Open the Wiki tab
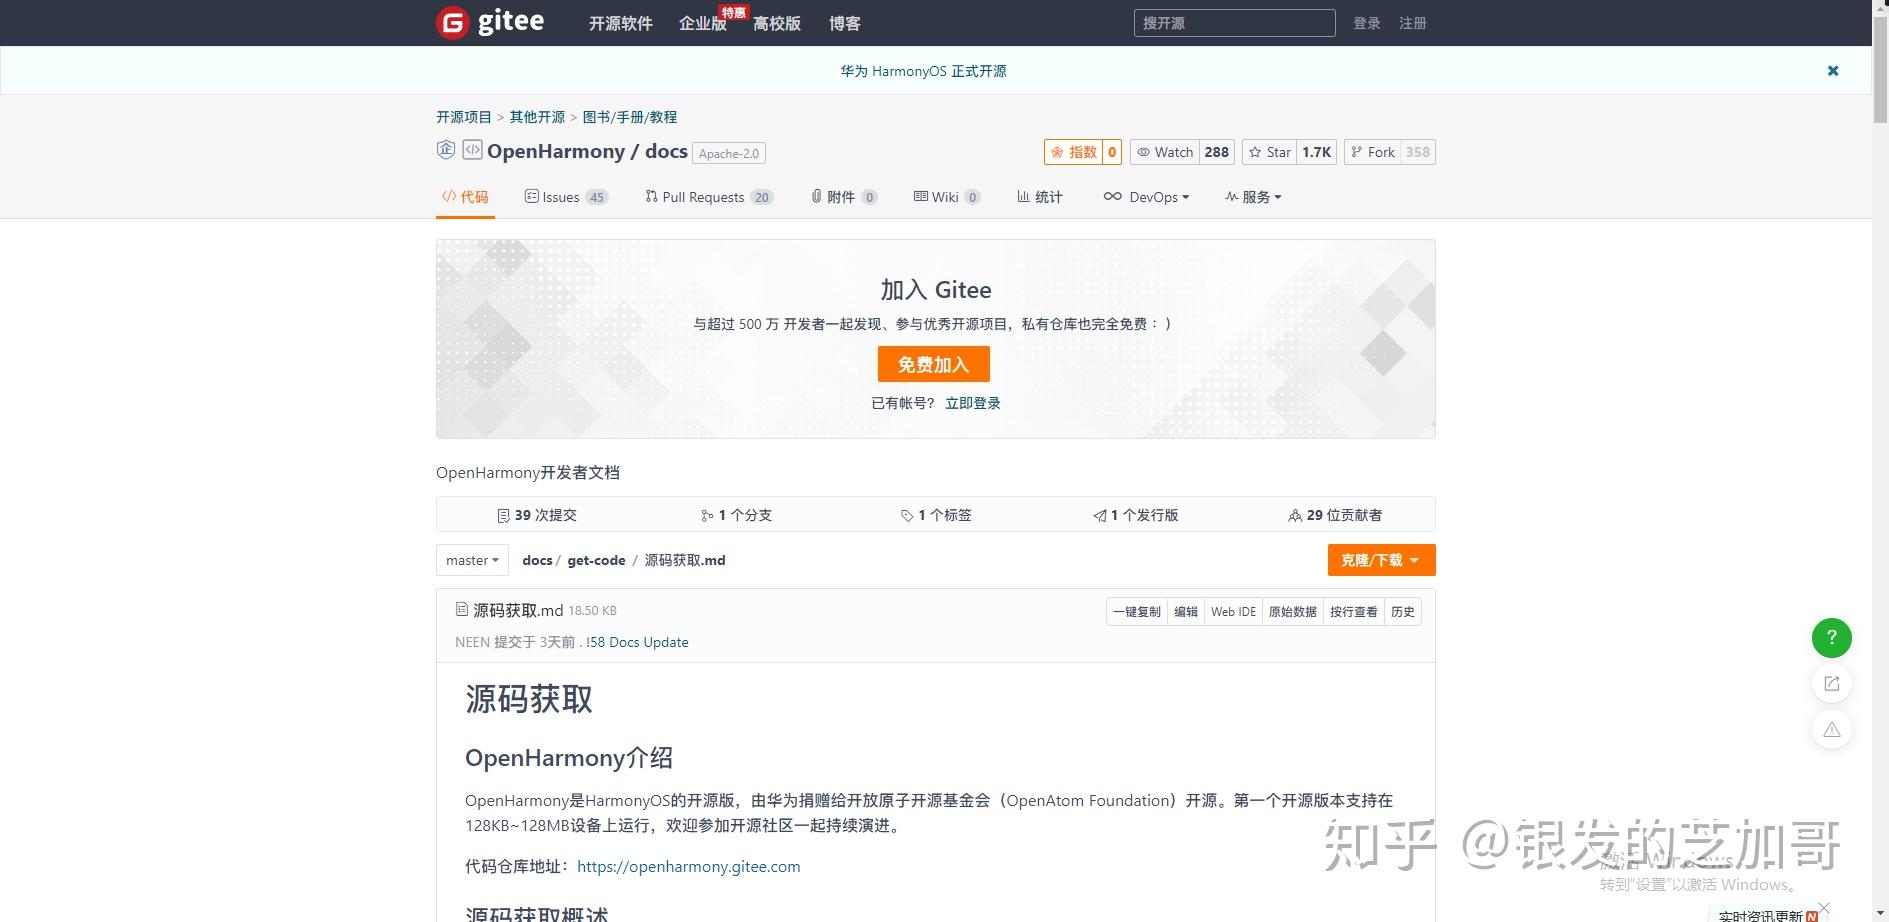The height and width of the screenshot is (922, 1889). [x=946, y=197]
